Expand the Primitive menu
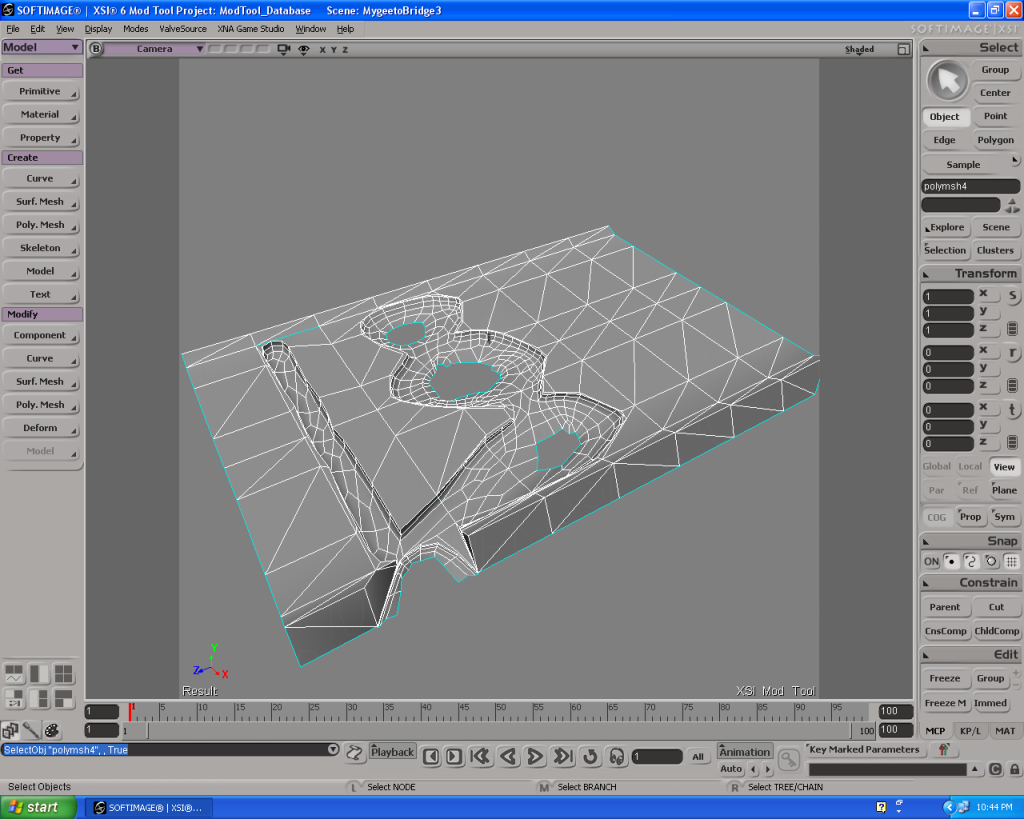This screenshot has height=819, width=1024. (40, 91)
